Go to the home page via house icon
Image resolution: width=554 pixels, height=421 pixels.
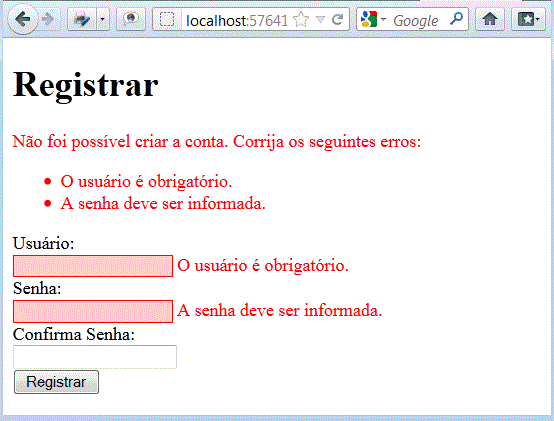490,19
